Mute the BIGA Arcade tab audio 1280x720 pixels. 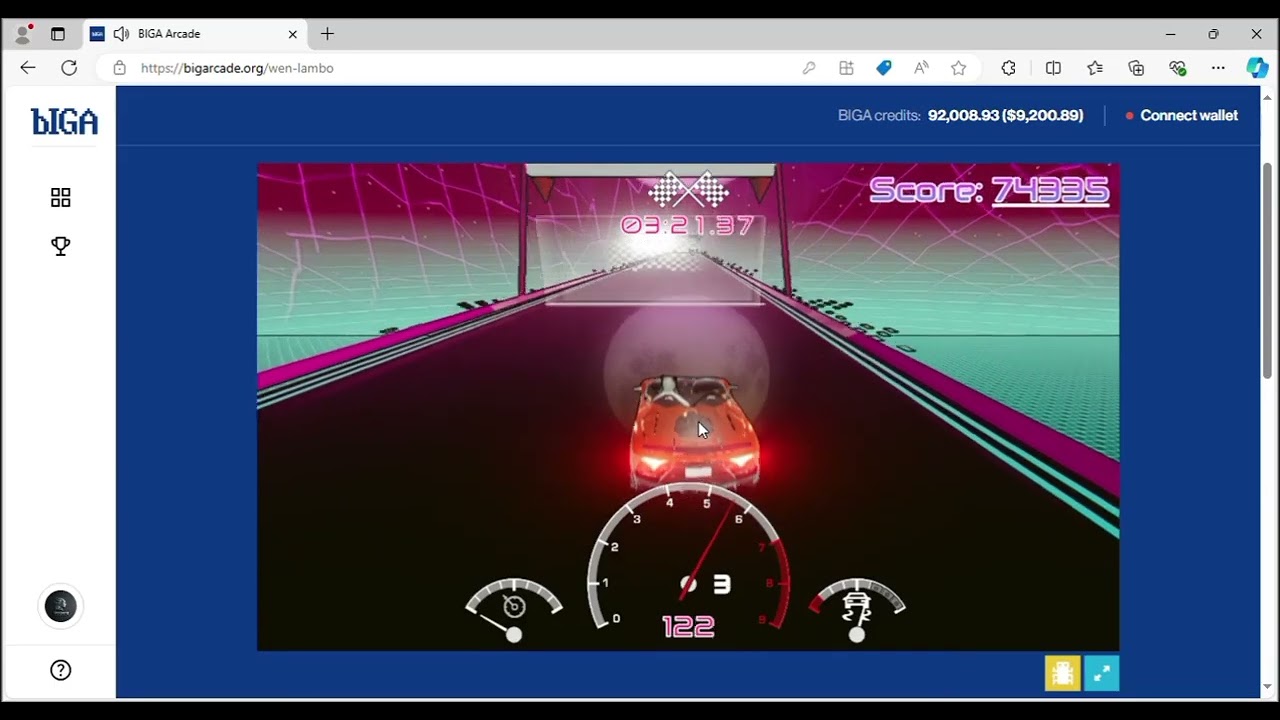click(x=122, y=34)
